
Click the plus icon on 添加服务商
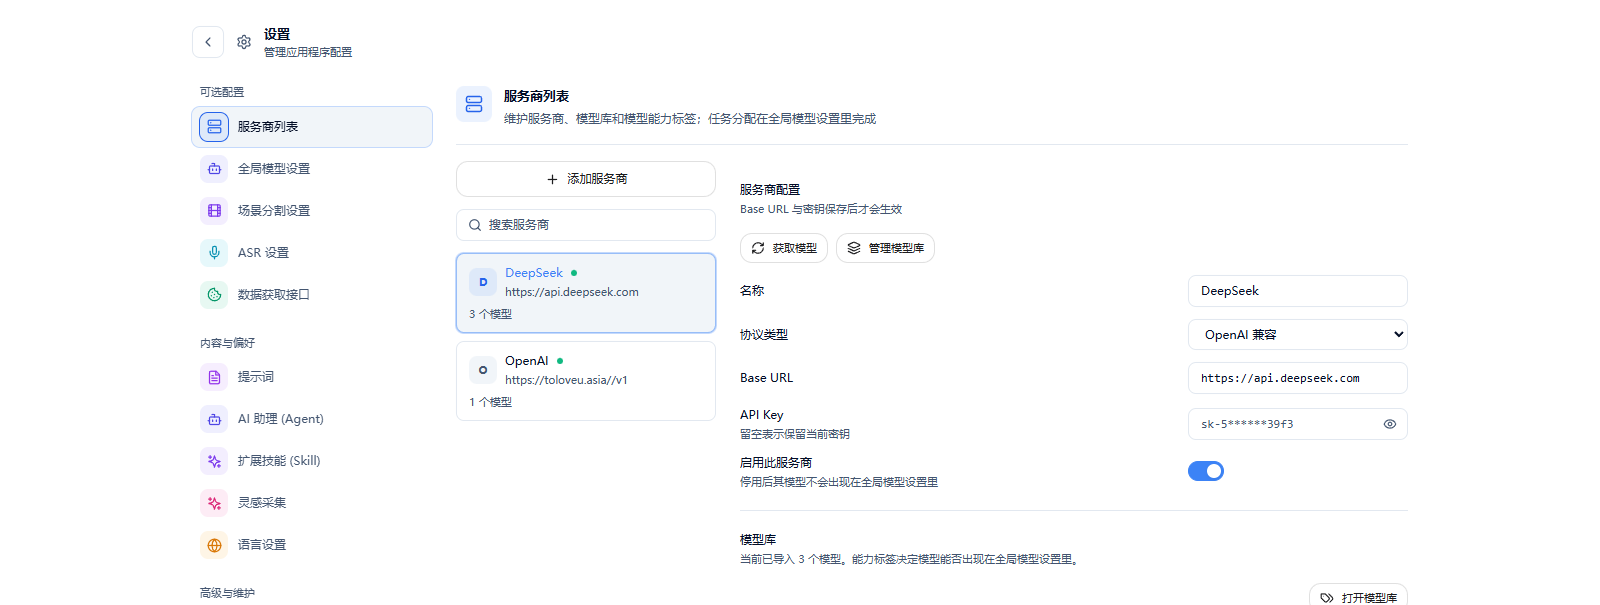552,179
